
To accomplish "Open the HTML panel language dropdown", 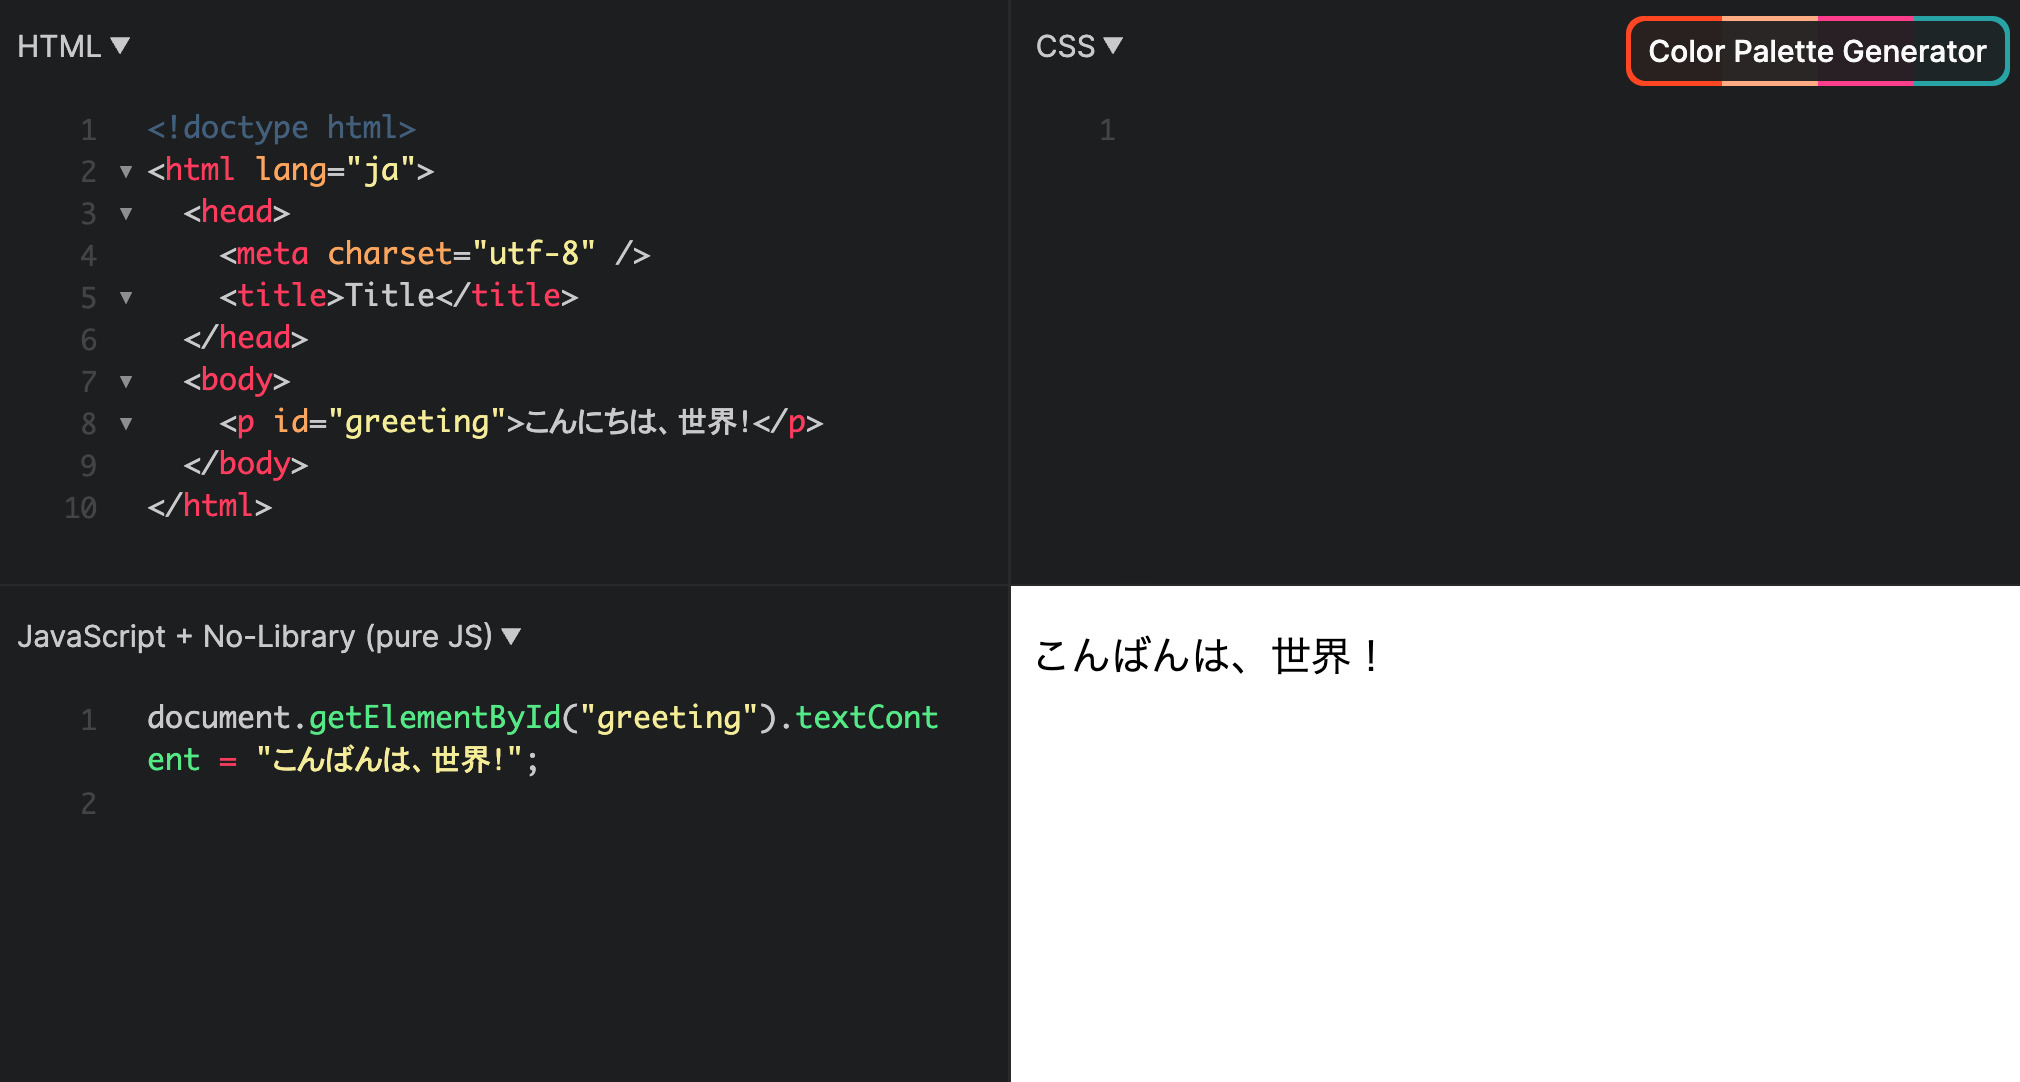I will pyautogui.click(x=120, y=45).
